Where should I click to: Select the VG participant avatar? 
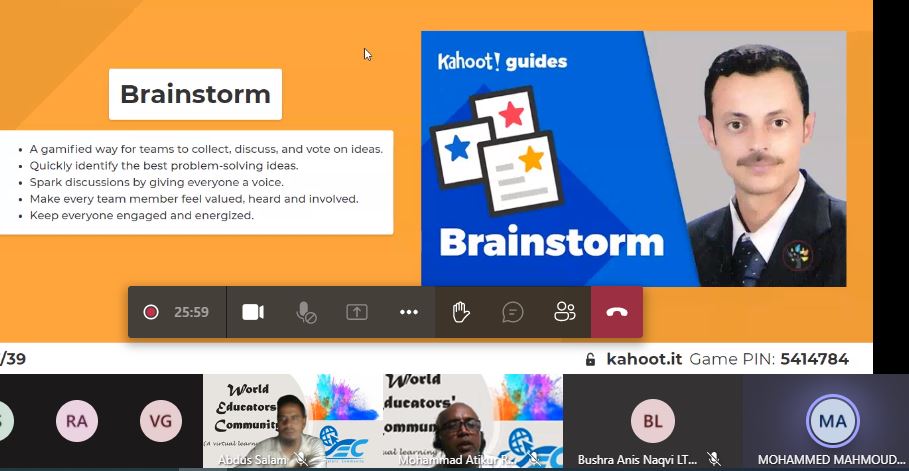pos(161,421)
